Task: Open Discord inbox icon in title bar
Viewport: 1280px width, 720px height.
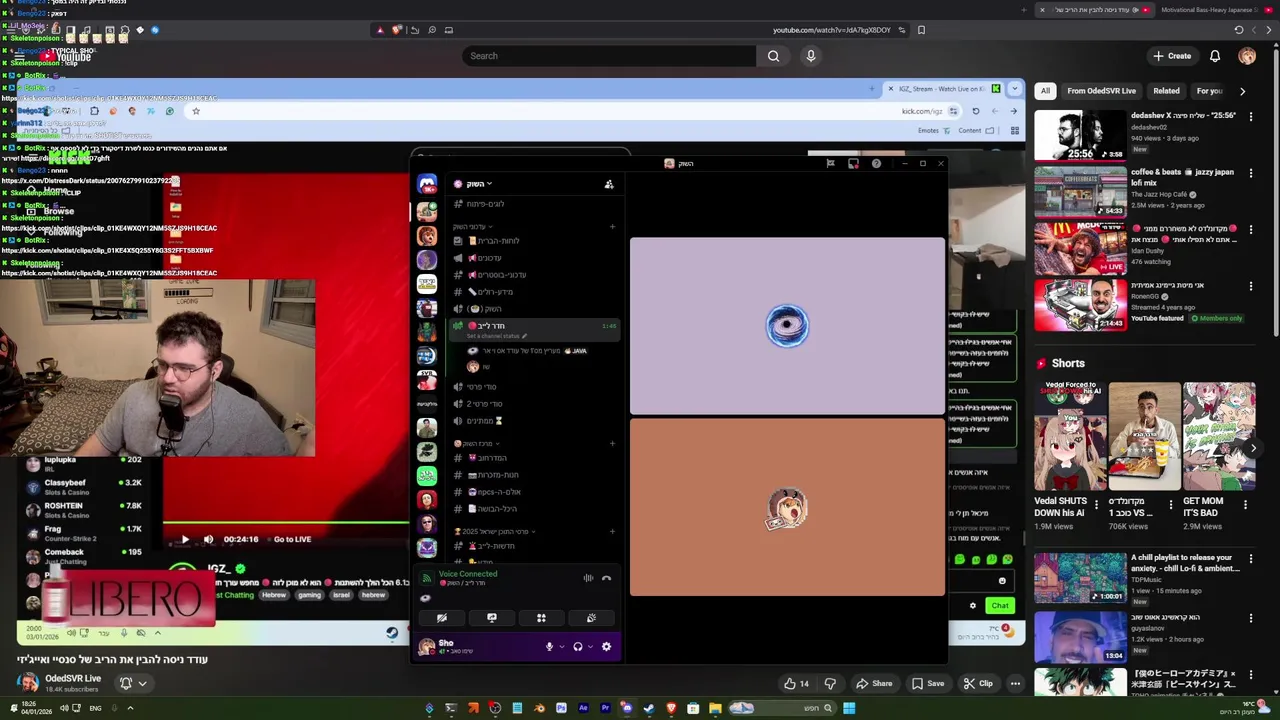Action: (853, 163)
